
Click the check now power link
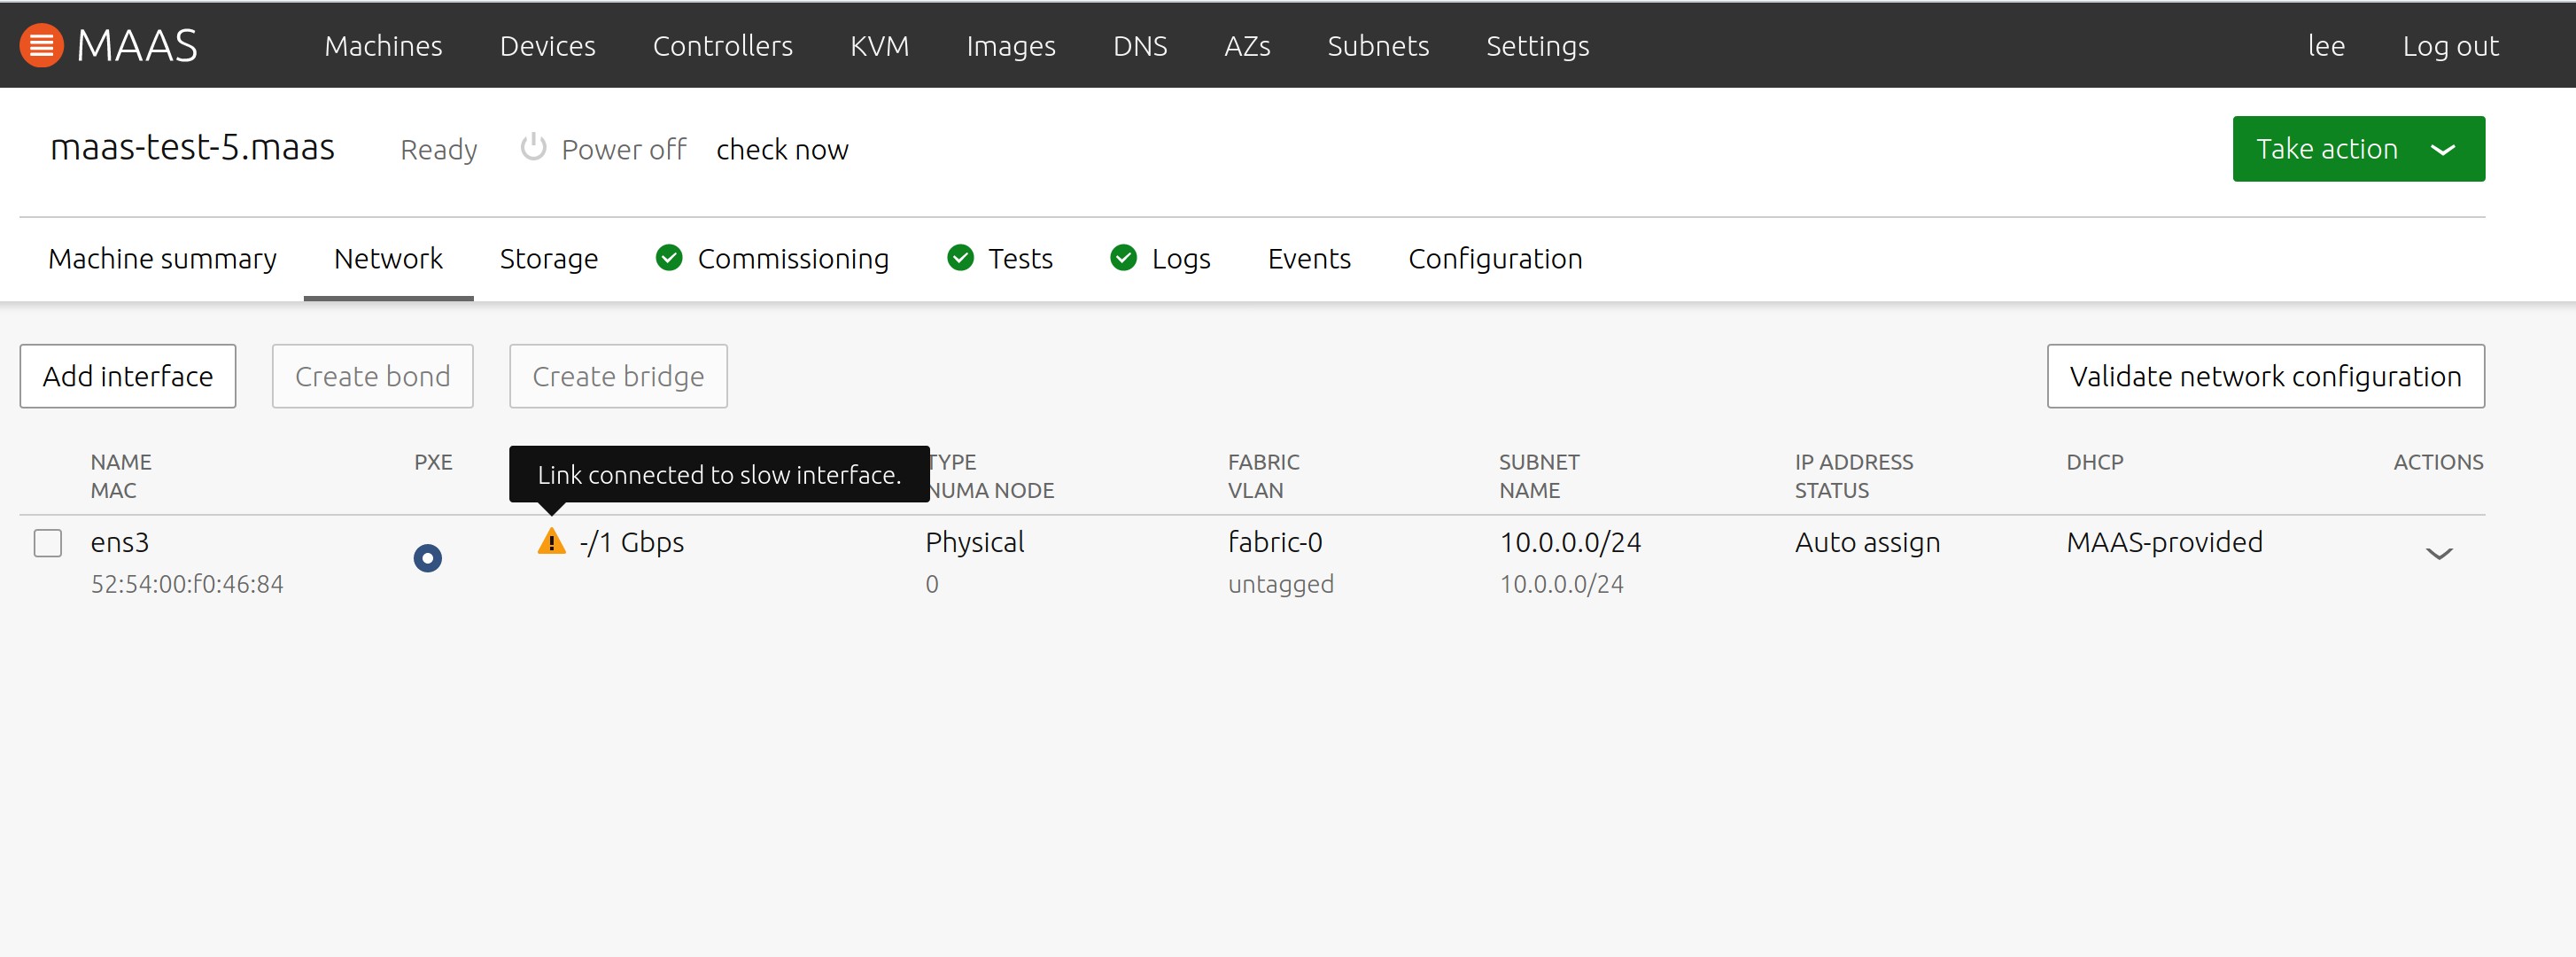782,150
